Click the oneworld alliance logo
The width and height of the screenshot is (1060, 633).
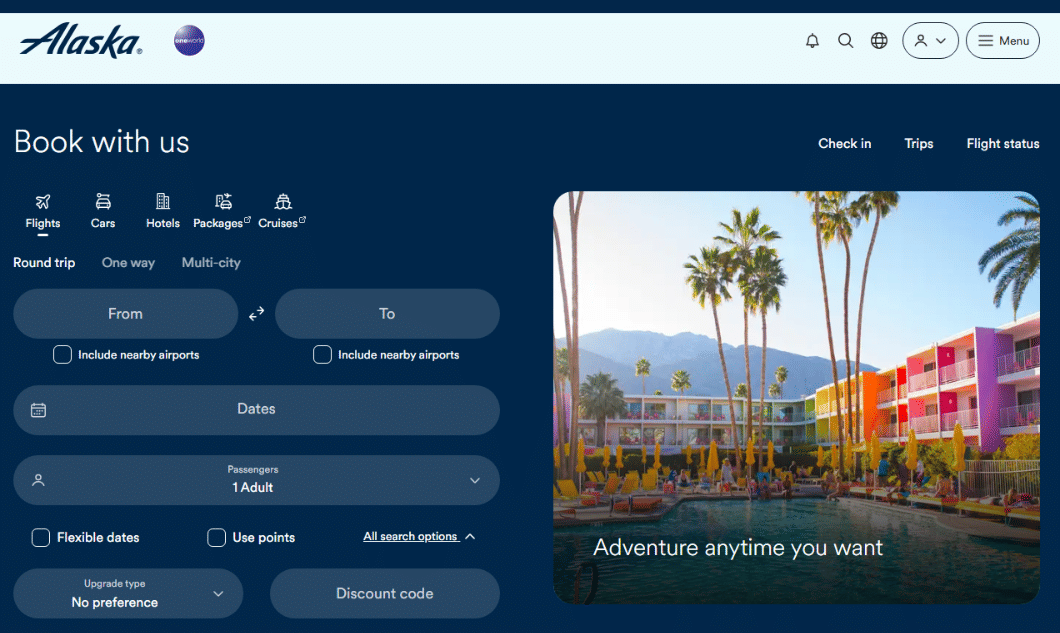point(189,41)
